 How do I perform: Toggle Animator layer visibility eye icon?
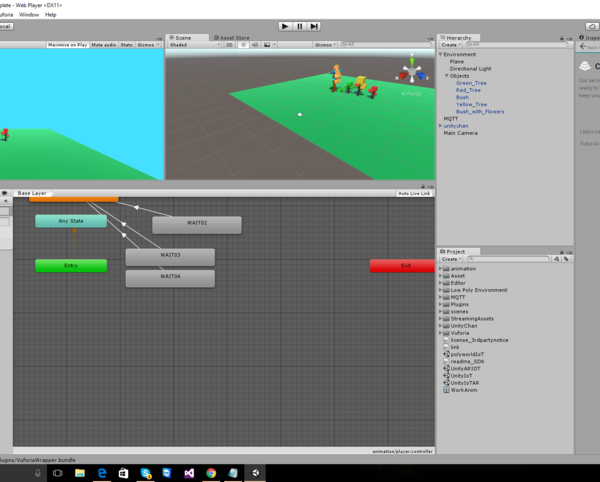pyautogui.click(x=5, y=193)
